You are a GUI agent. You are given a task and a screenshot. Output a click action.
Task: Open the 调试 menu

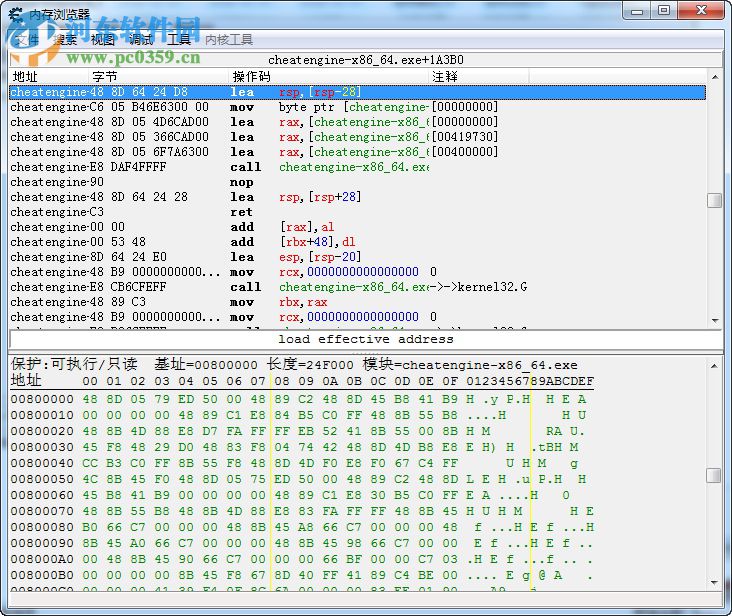point(141,40)
